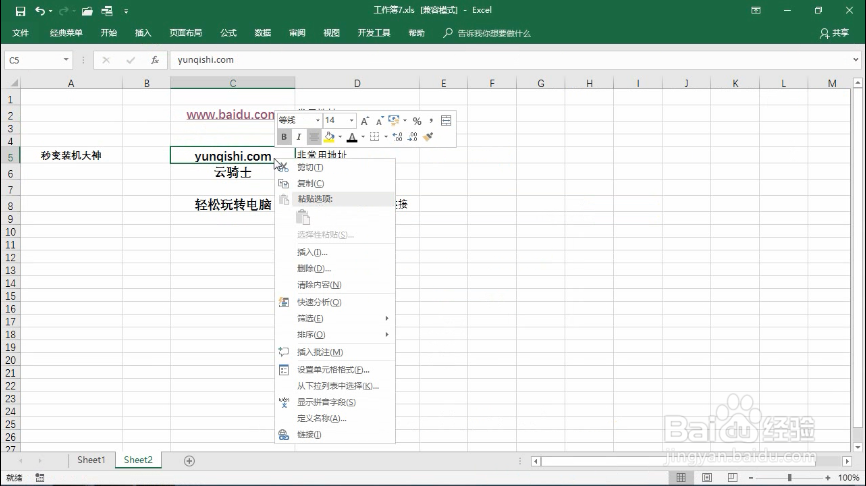Open file via quick access folder icon
866x486 pixels.
(87, 11)
